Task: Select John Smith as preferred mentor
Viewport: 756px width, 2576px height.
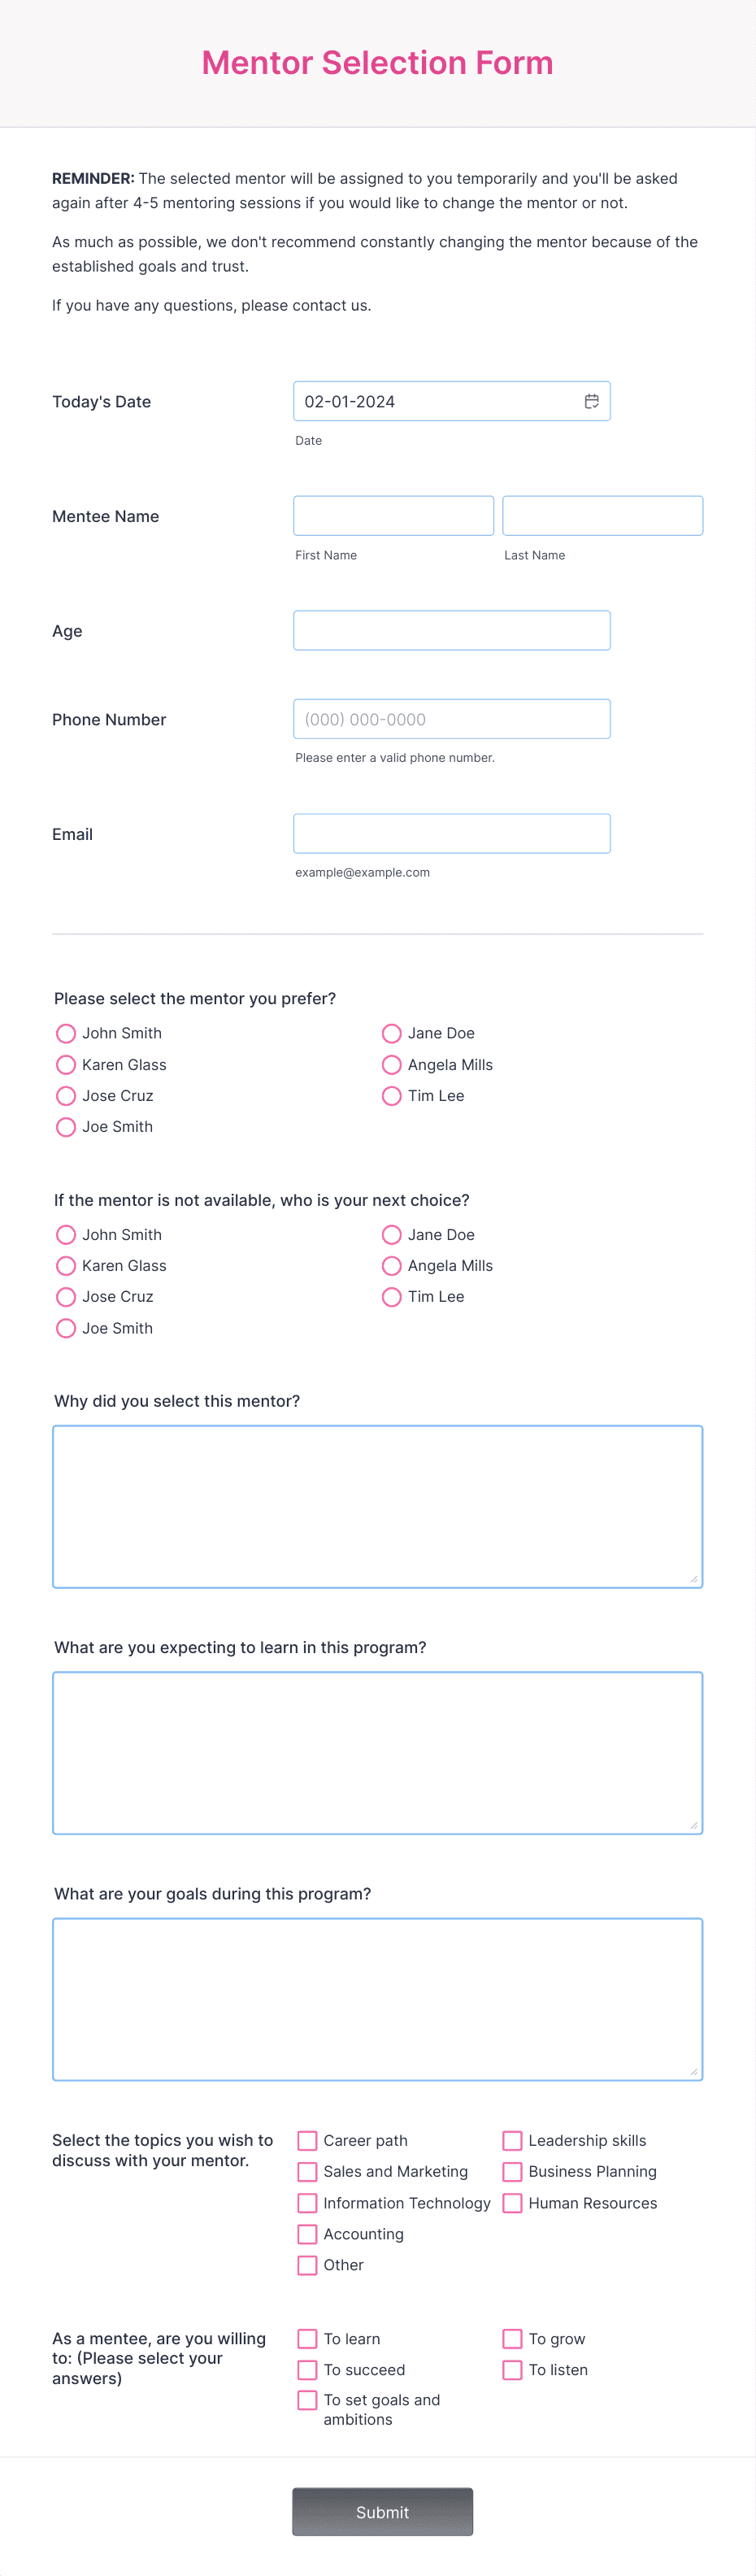Action: (66, 1033)
